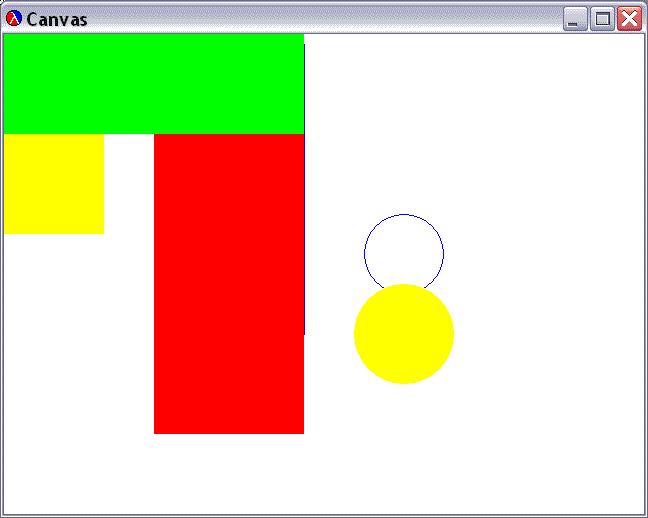
Task: Click the blank canvas area beneath the red rectangle
Action: tap(228, 474)
